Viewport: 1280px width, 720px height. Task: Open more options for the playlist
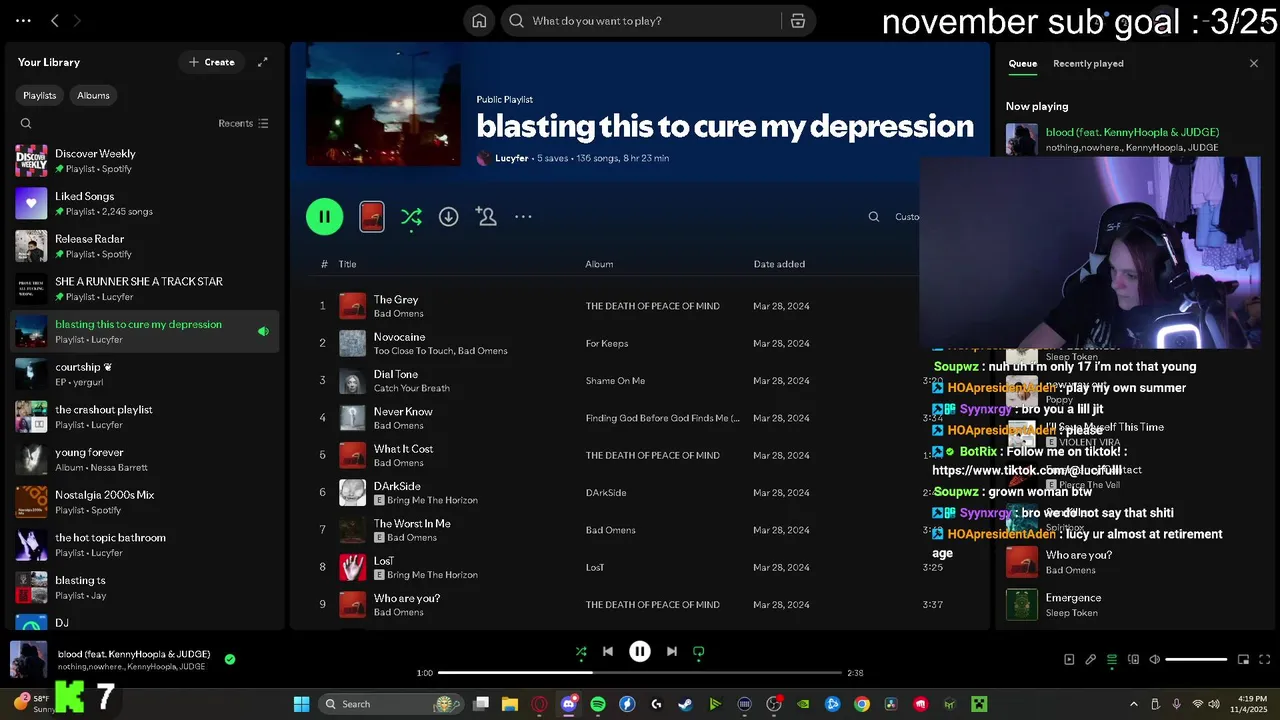[523, 216]
